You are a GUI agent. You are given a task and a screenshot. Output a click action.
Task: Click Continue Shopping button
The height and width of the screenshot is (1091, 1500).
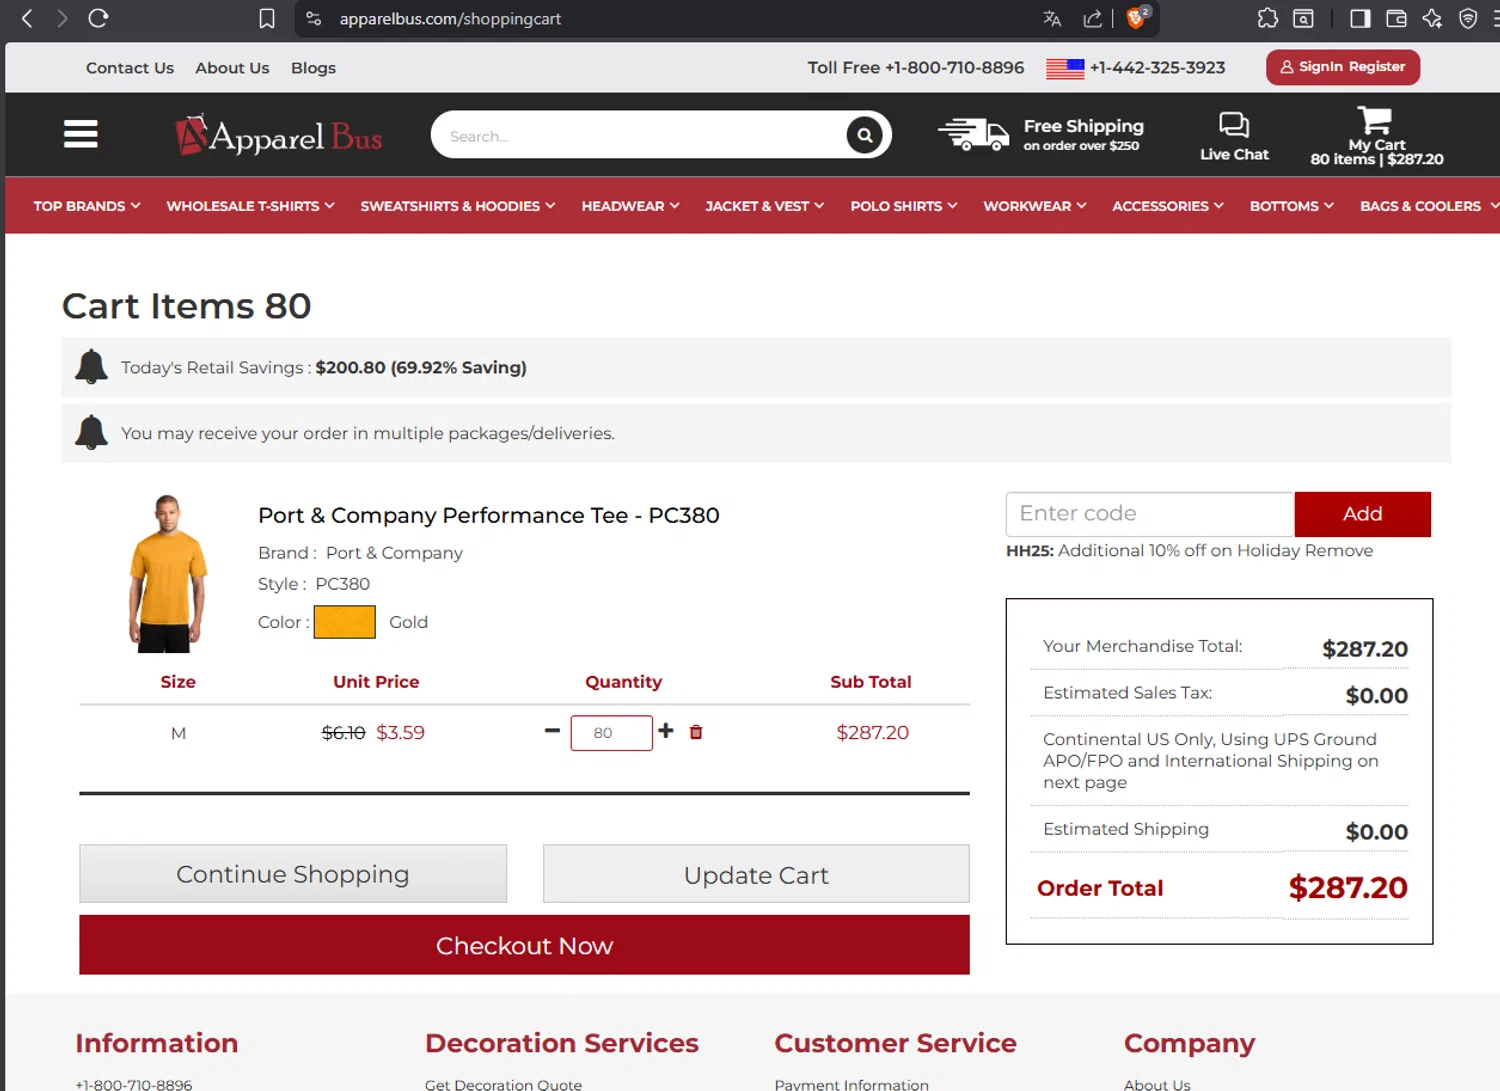(293, 874)
